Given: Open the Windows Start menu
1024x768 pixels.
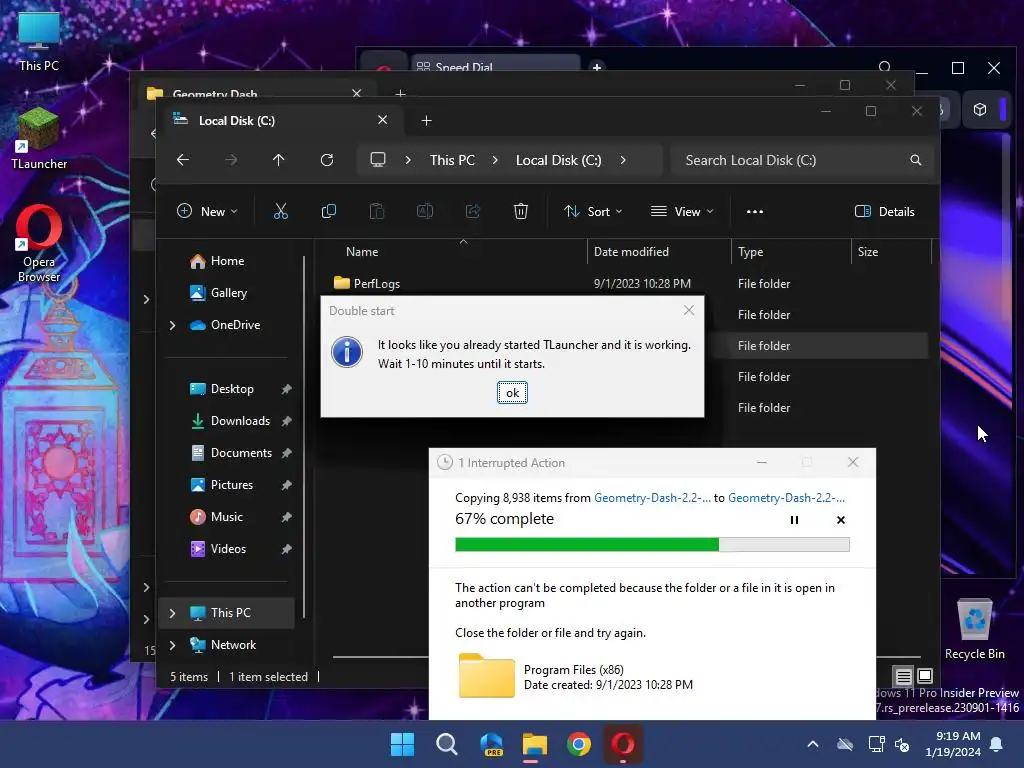Looking at the screenshot, I should point(402,744).
